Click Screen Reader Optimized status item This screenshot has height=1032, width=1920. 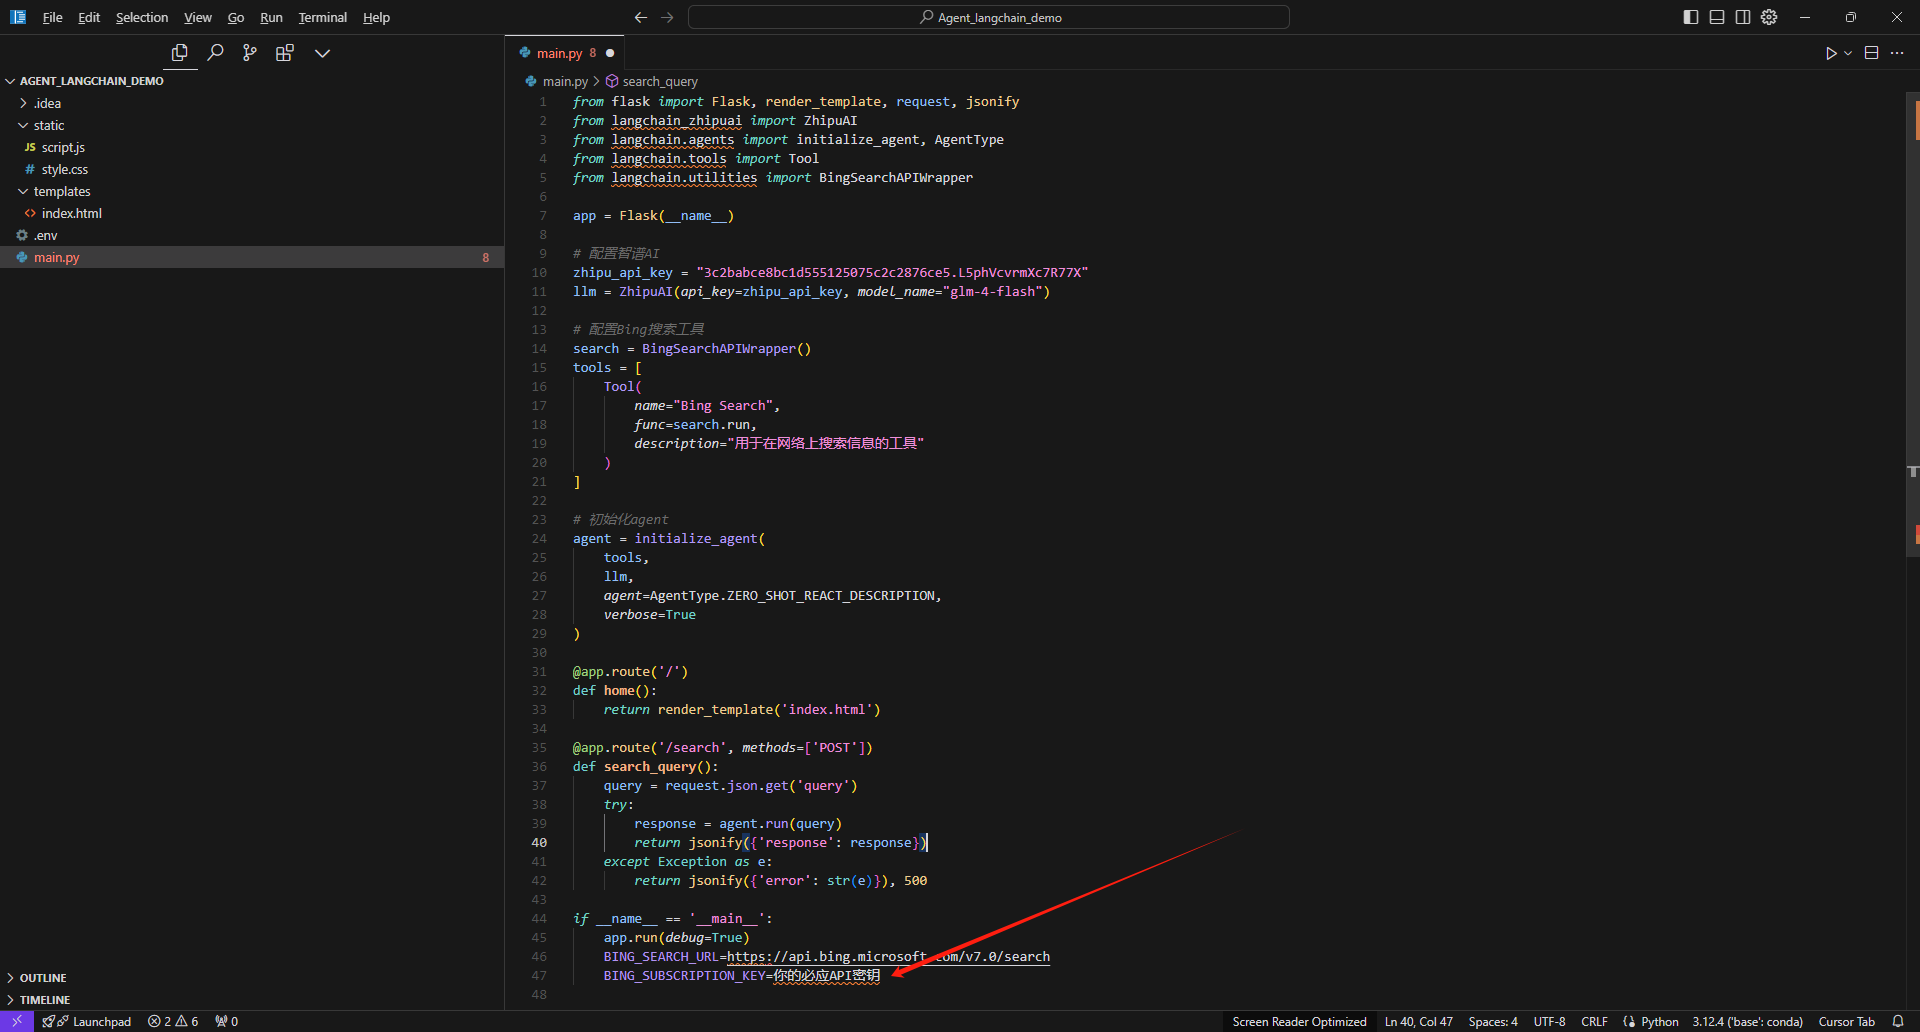(1299, 1021)
